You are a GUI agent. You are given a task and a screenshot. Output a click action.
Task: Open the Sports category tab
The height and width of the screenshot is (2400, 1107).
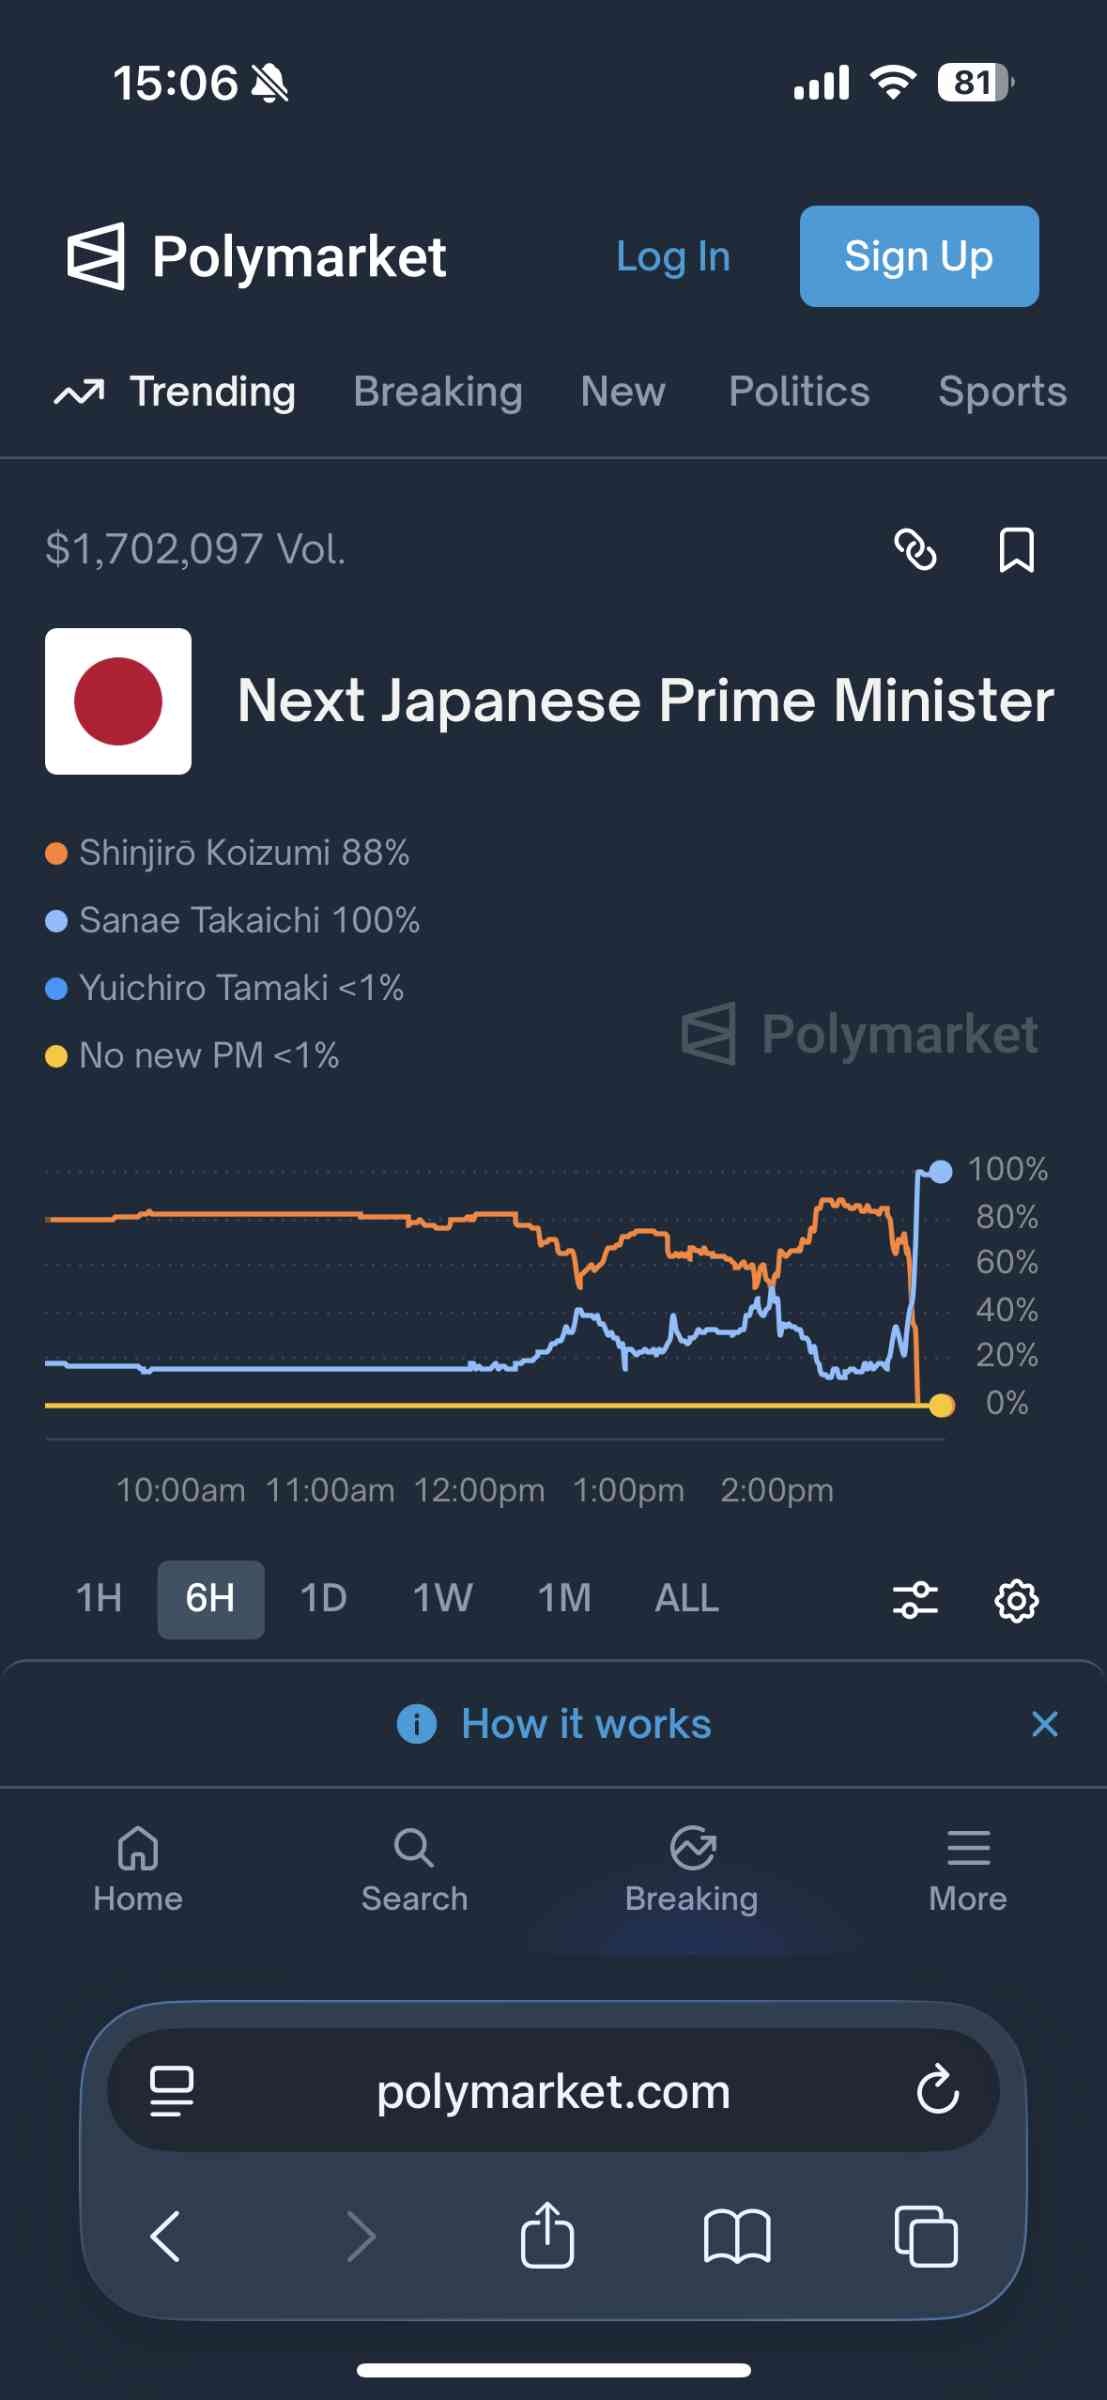1002,392
